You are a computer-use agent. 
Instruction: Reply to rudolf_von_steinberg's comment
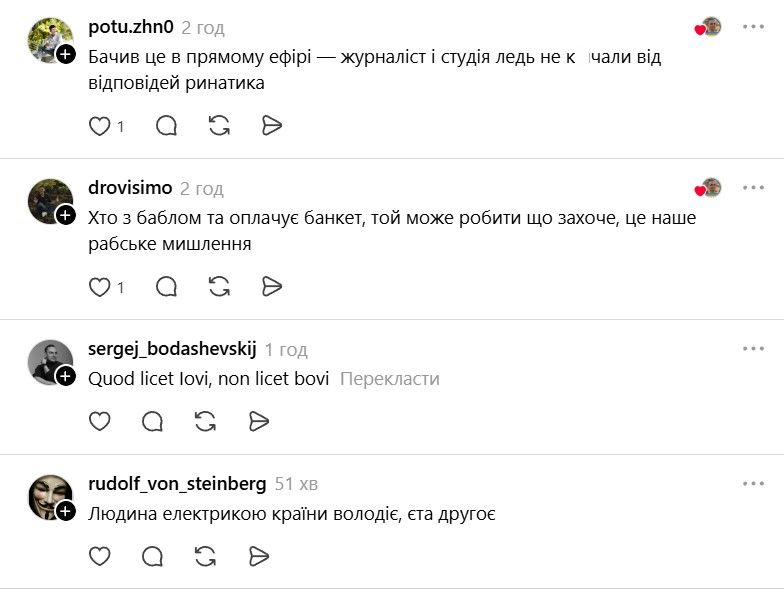click(x=152, y=556)
